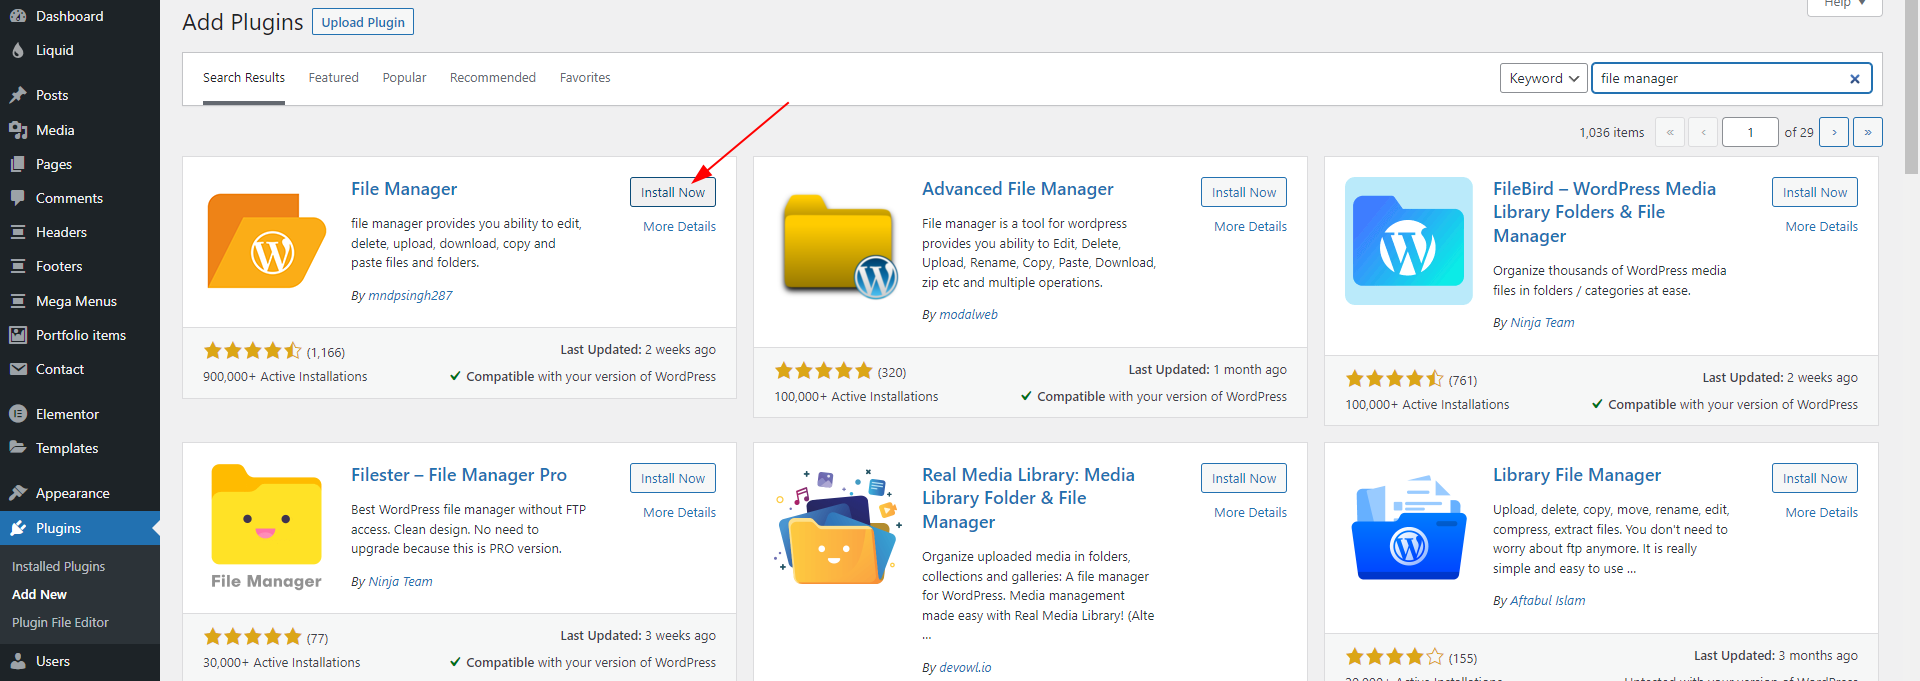
Task: Click the Appearance paintbrush icon
Action: (18, 493)
